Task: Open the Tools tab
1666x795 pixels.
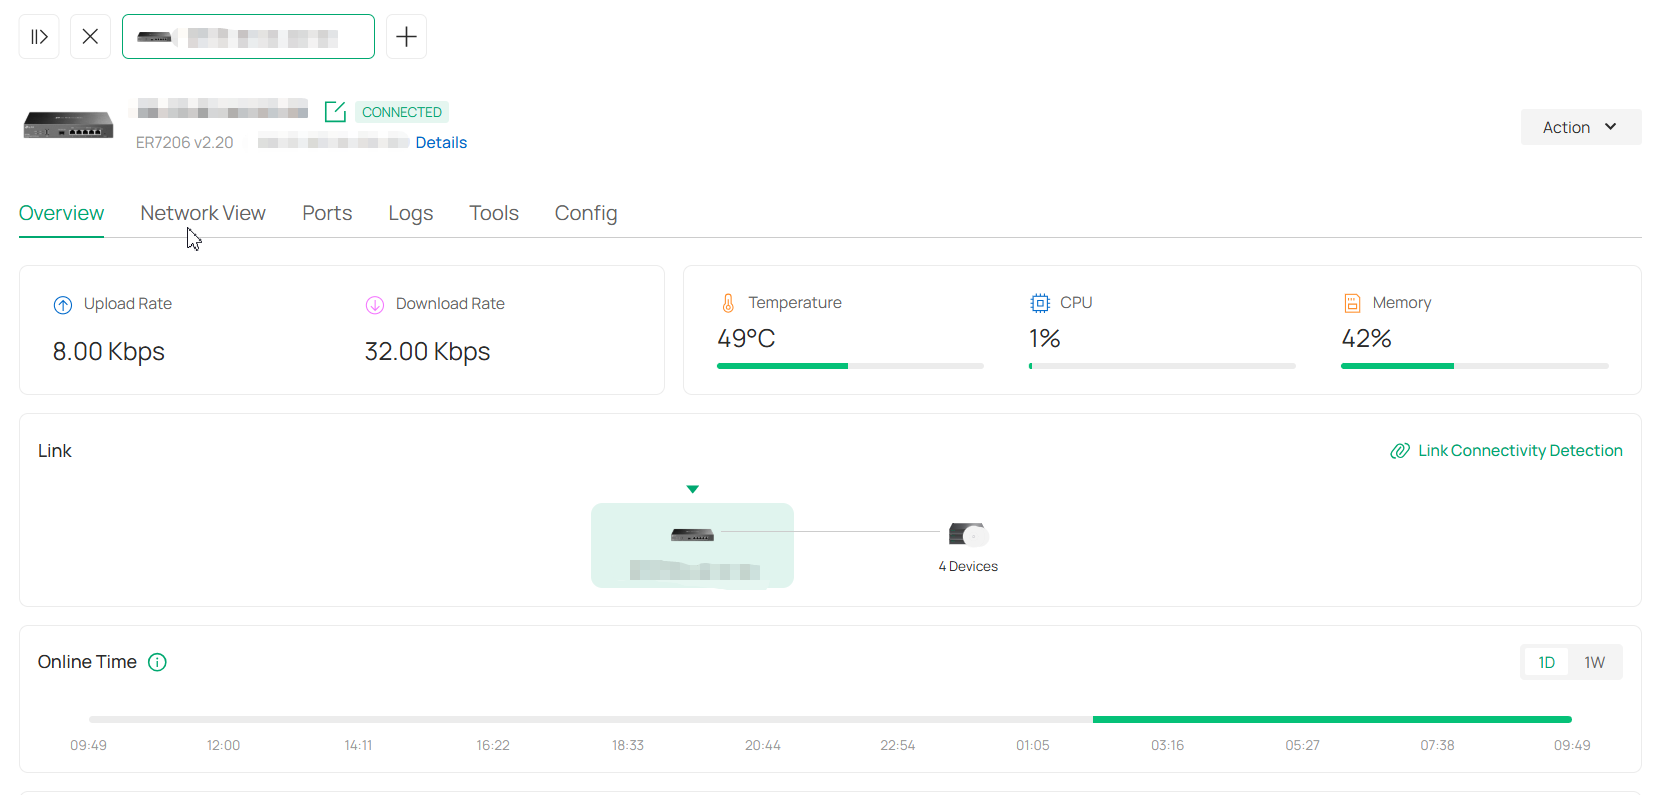Action: (x=494, y=213)
